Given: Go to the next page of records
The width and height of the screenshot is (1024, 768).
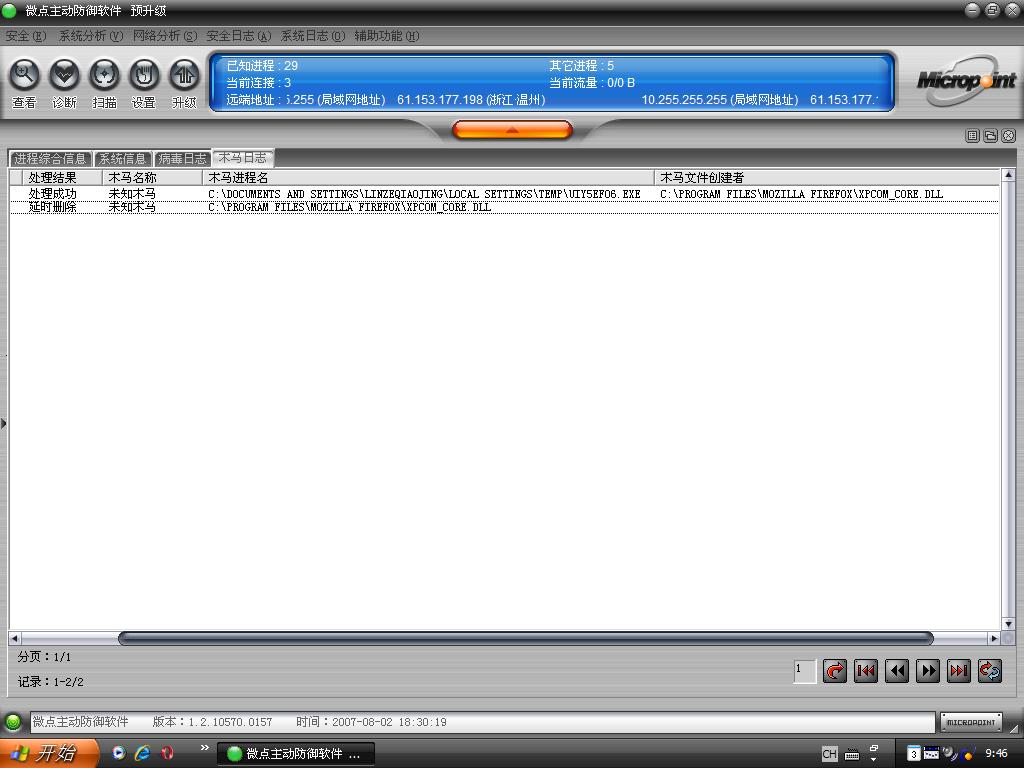Looking at the screenshot, I should [927, 671].
